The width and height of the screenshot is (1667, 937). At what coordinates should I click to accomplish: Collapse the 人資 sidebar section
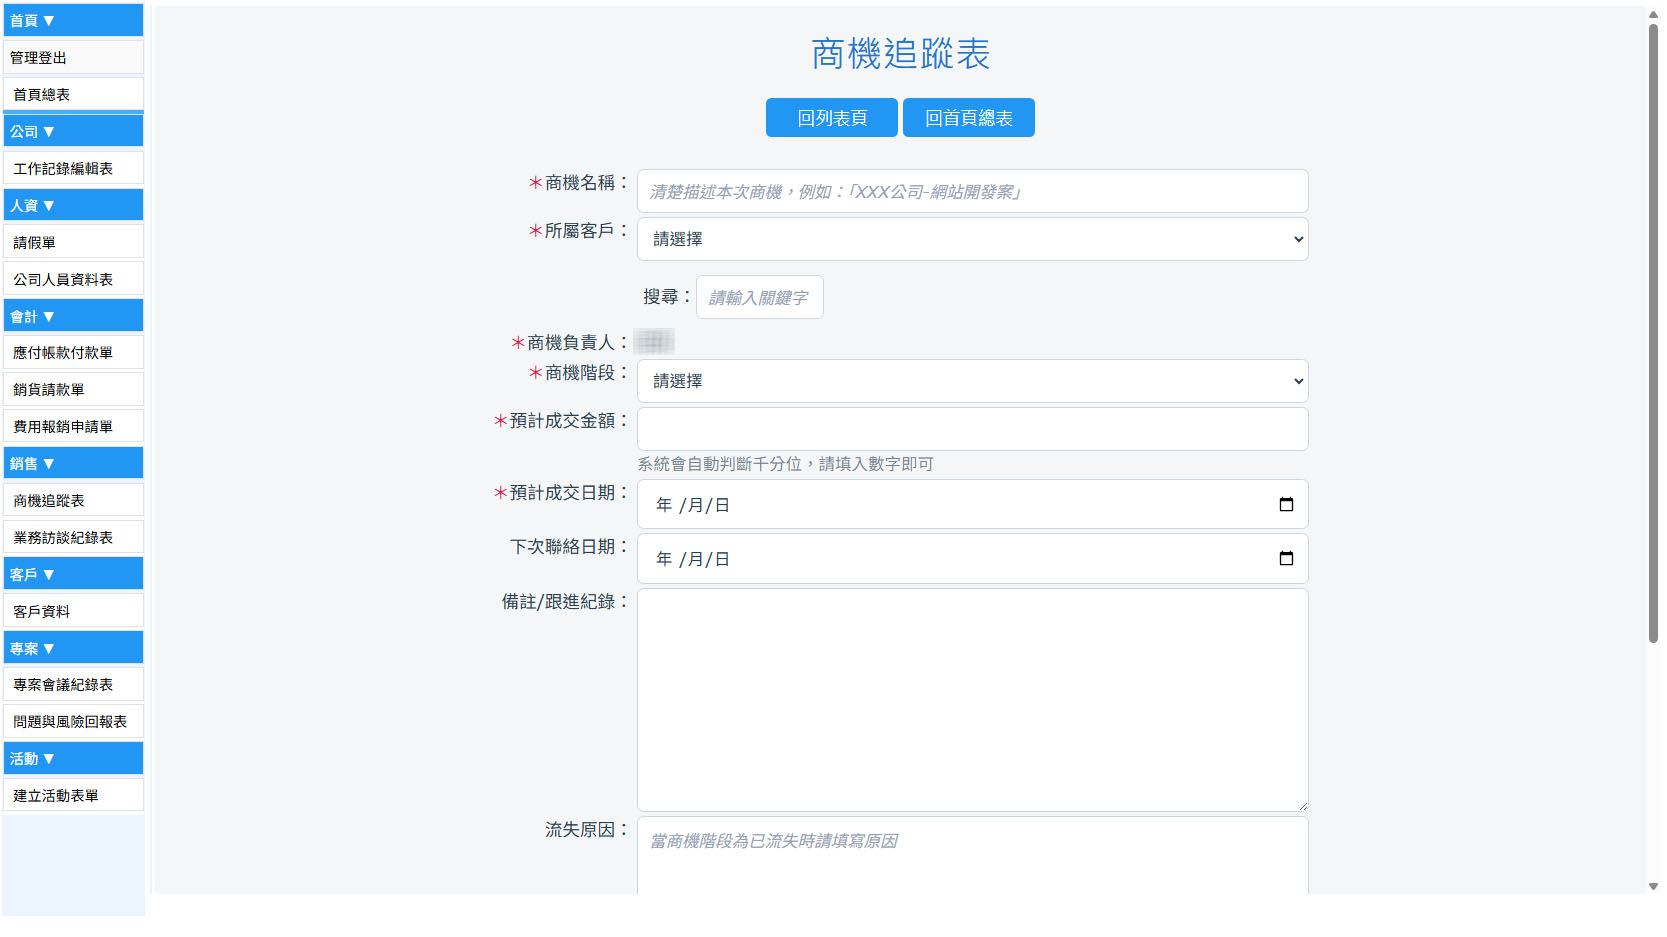73,205
